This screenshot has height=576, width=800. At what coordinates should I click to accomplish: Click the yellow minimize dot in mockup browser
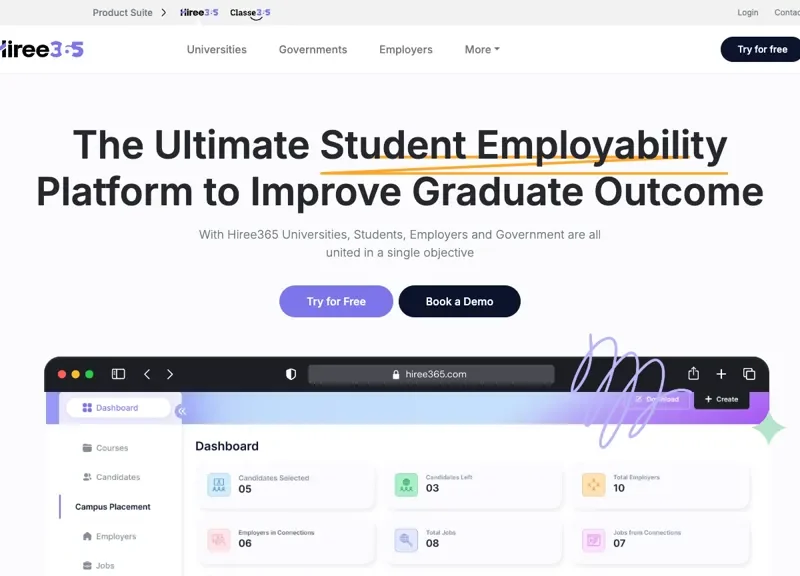(x=76, y=374)
